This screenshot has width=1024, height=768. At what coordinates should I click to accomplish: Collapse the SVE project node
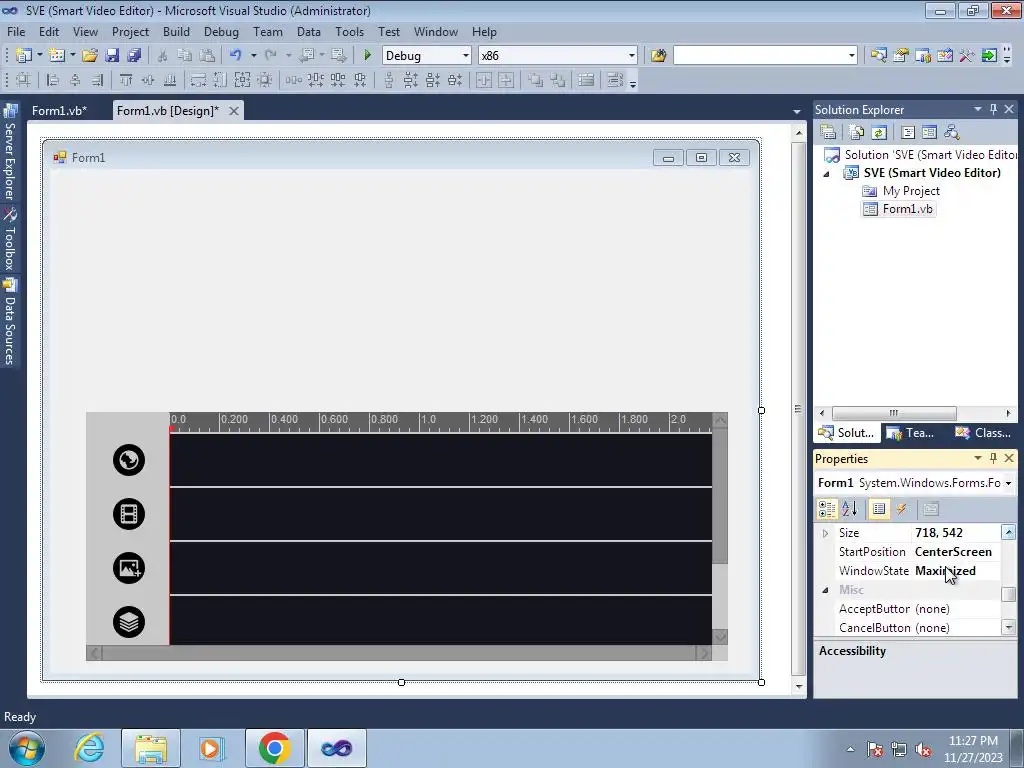(826, 174)
